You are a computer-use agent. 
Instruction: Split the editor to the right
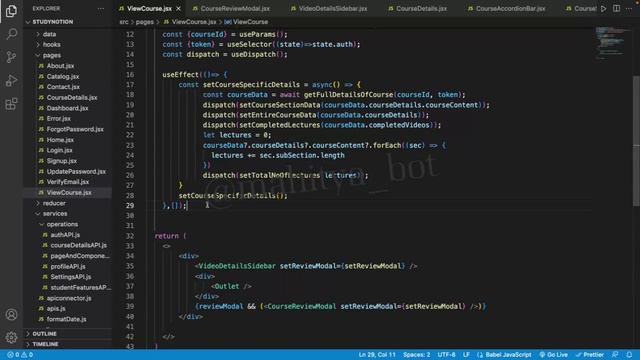(x=616, y=9)
